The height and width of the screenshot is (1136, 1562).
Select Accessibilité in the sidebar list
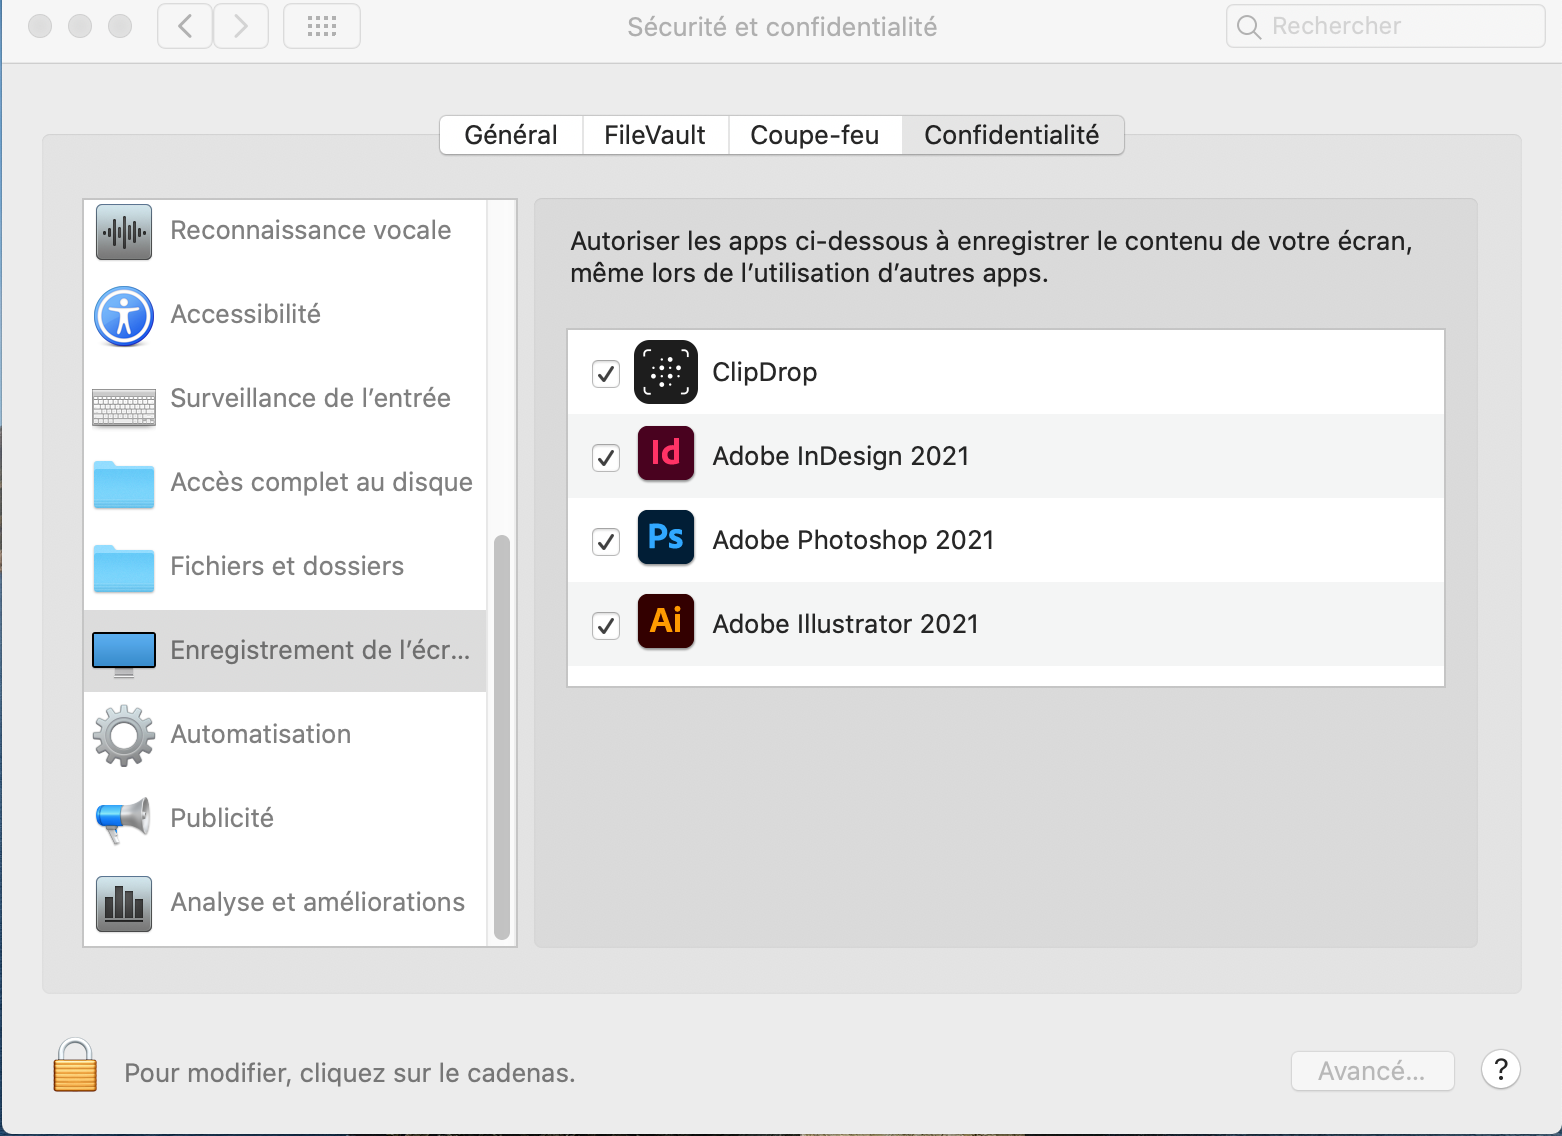(285, 315)
